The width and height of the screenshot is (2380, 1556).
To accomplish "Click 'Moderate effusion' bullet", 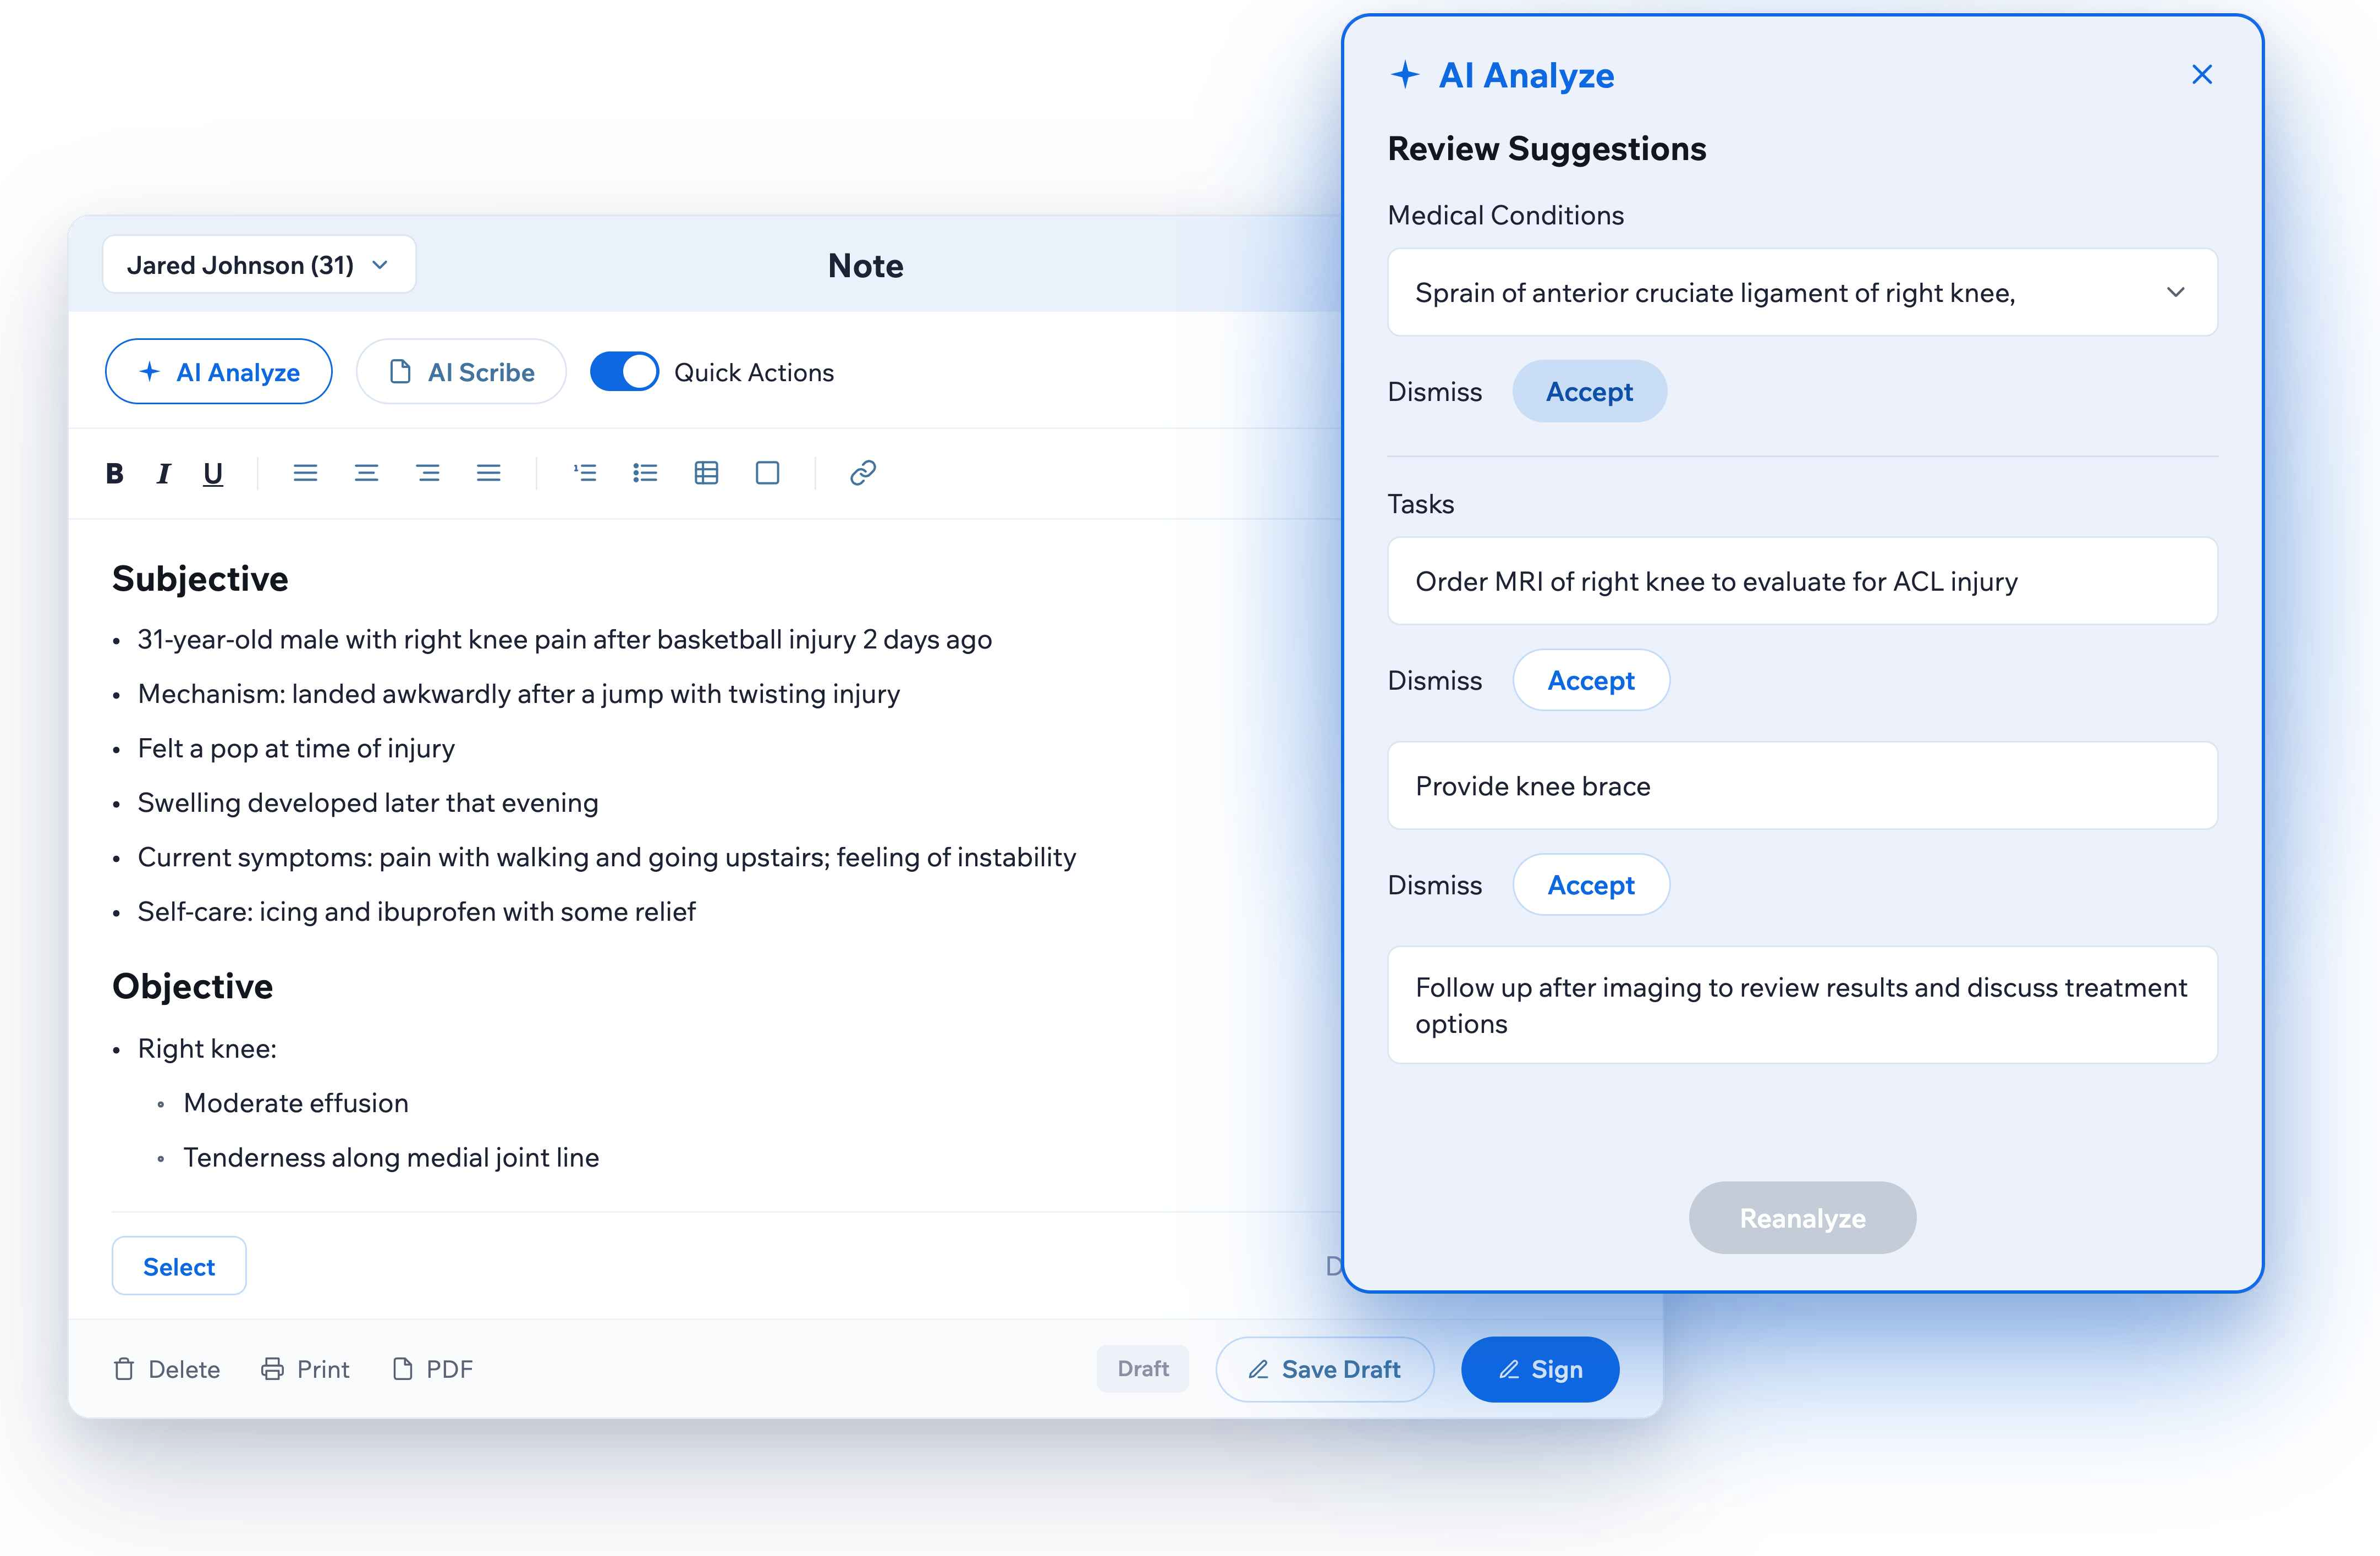I will click(296, 1103).
